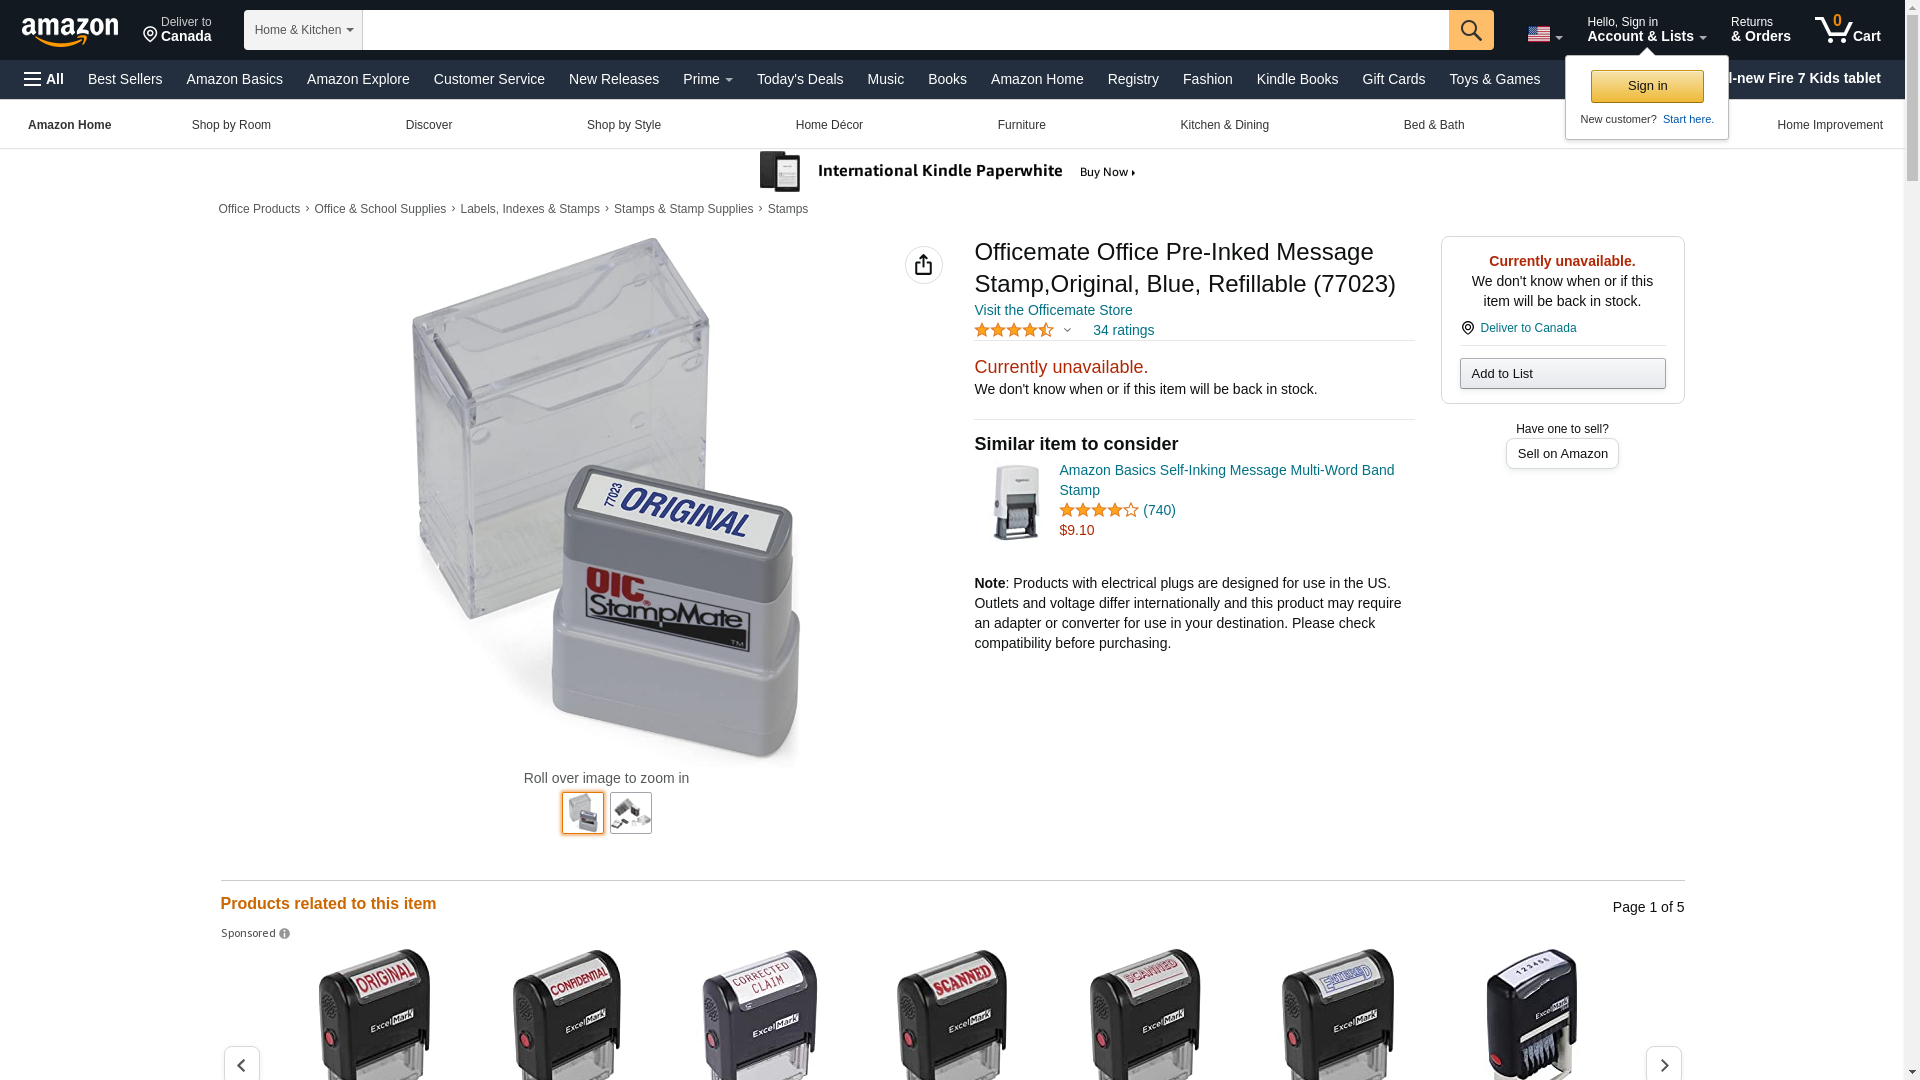
Task: Click the share icon beside product image
Action: [x=923, y=265]
